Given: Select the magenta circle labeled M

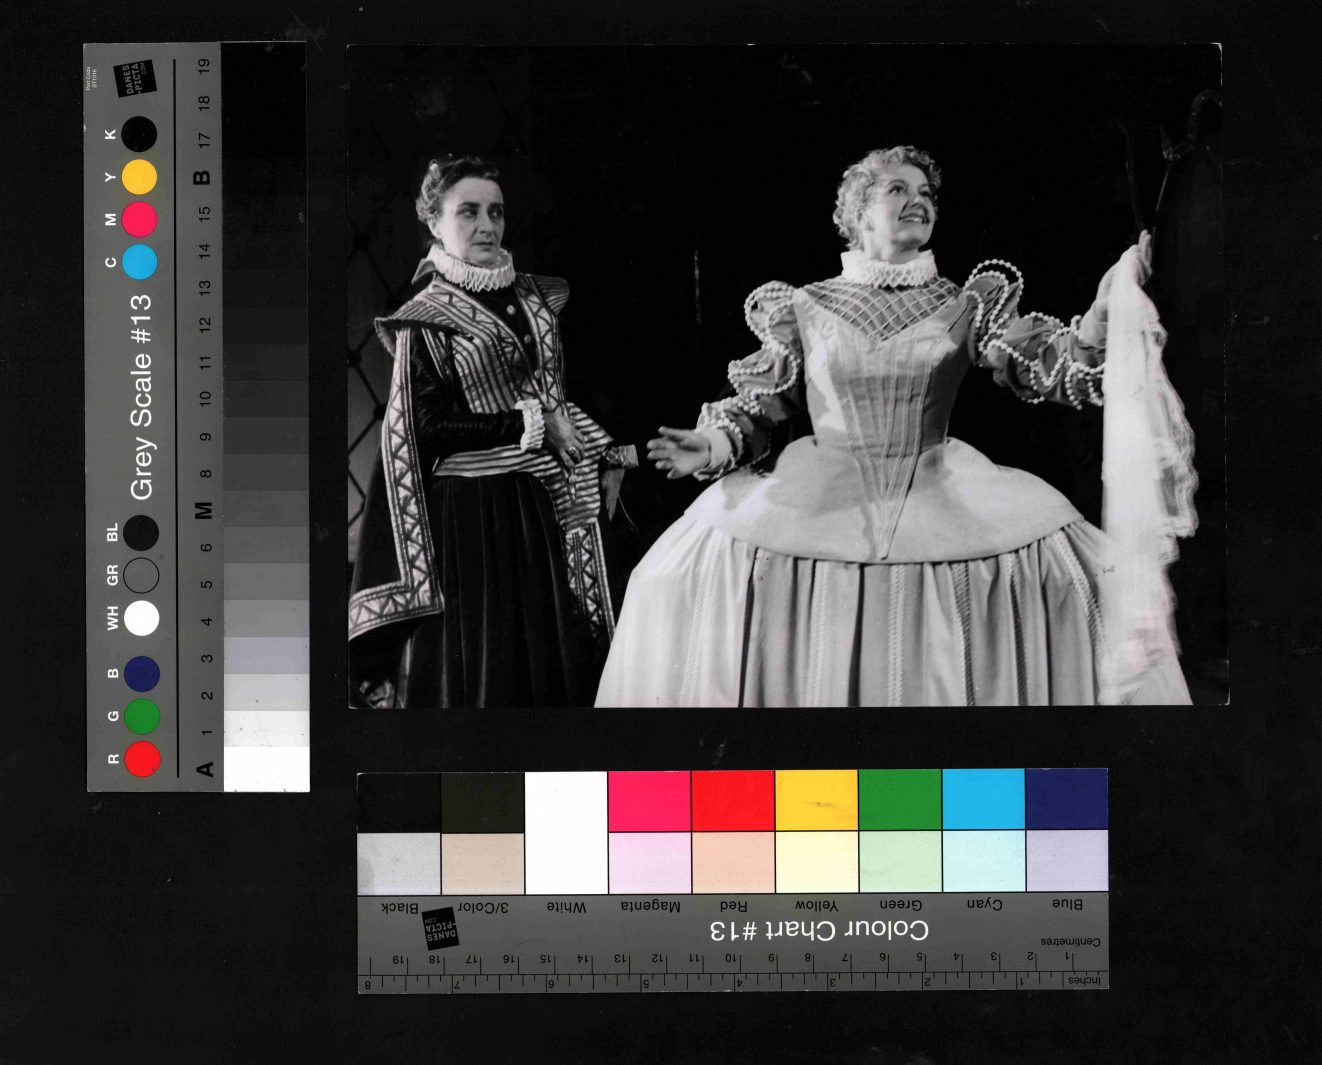Looking at the screenshot, I should 140,219.
